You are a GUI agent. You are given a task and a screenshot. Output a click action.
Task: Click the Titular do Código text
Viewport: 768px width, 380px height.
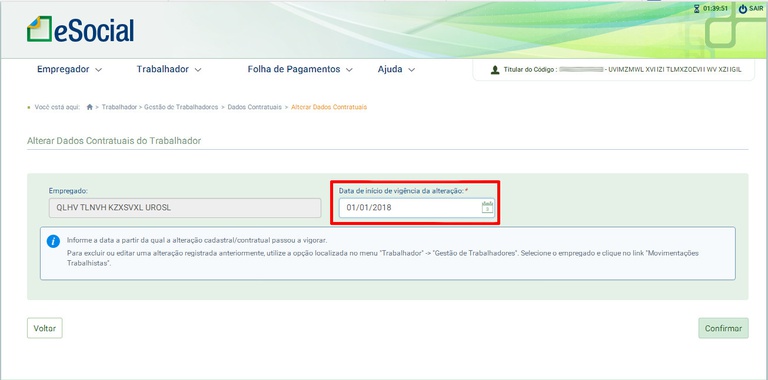tap(530, 70)
